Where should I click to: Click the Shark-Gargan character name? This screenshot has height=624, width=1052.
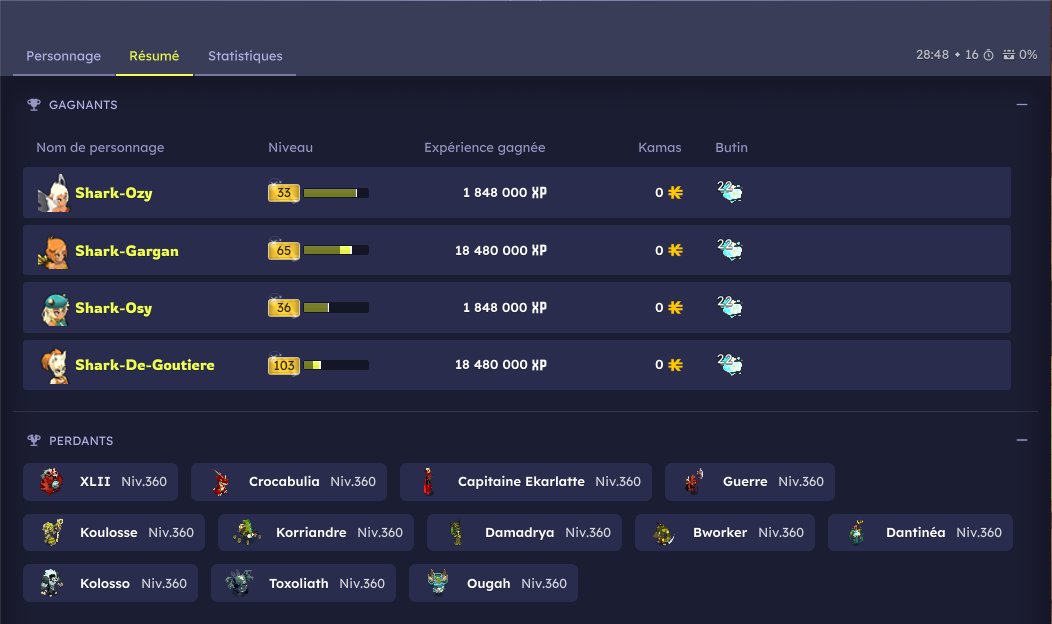tap(127, 251)
